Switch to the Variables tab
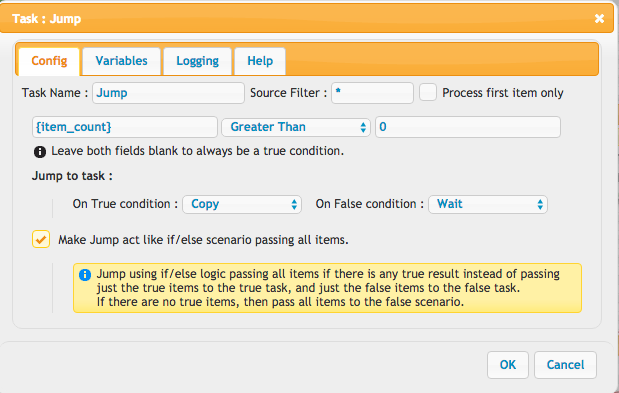This screenshot has width=619, height=393. point(121,61)
